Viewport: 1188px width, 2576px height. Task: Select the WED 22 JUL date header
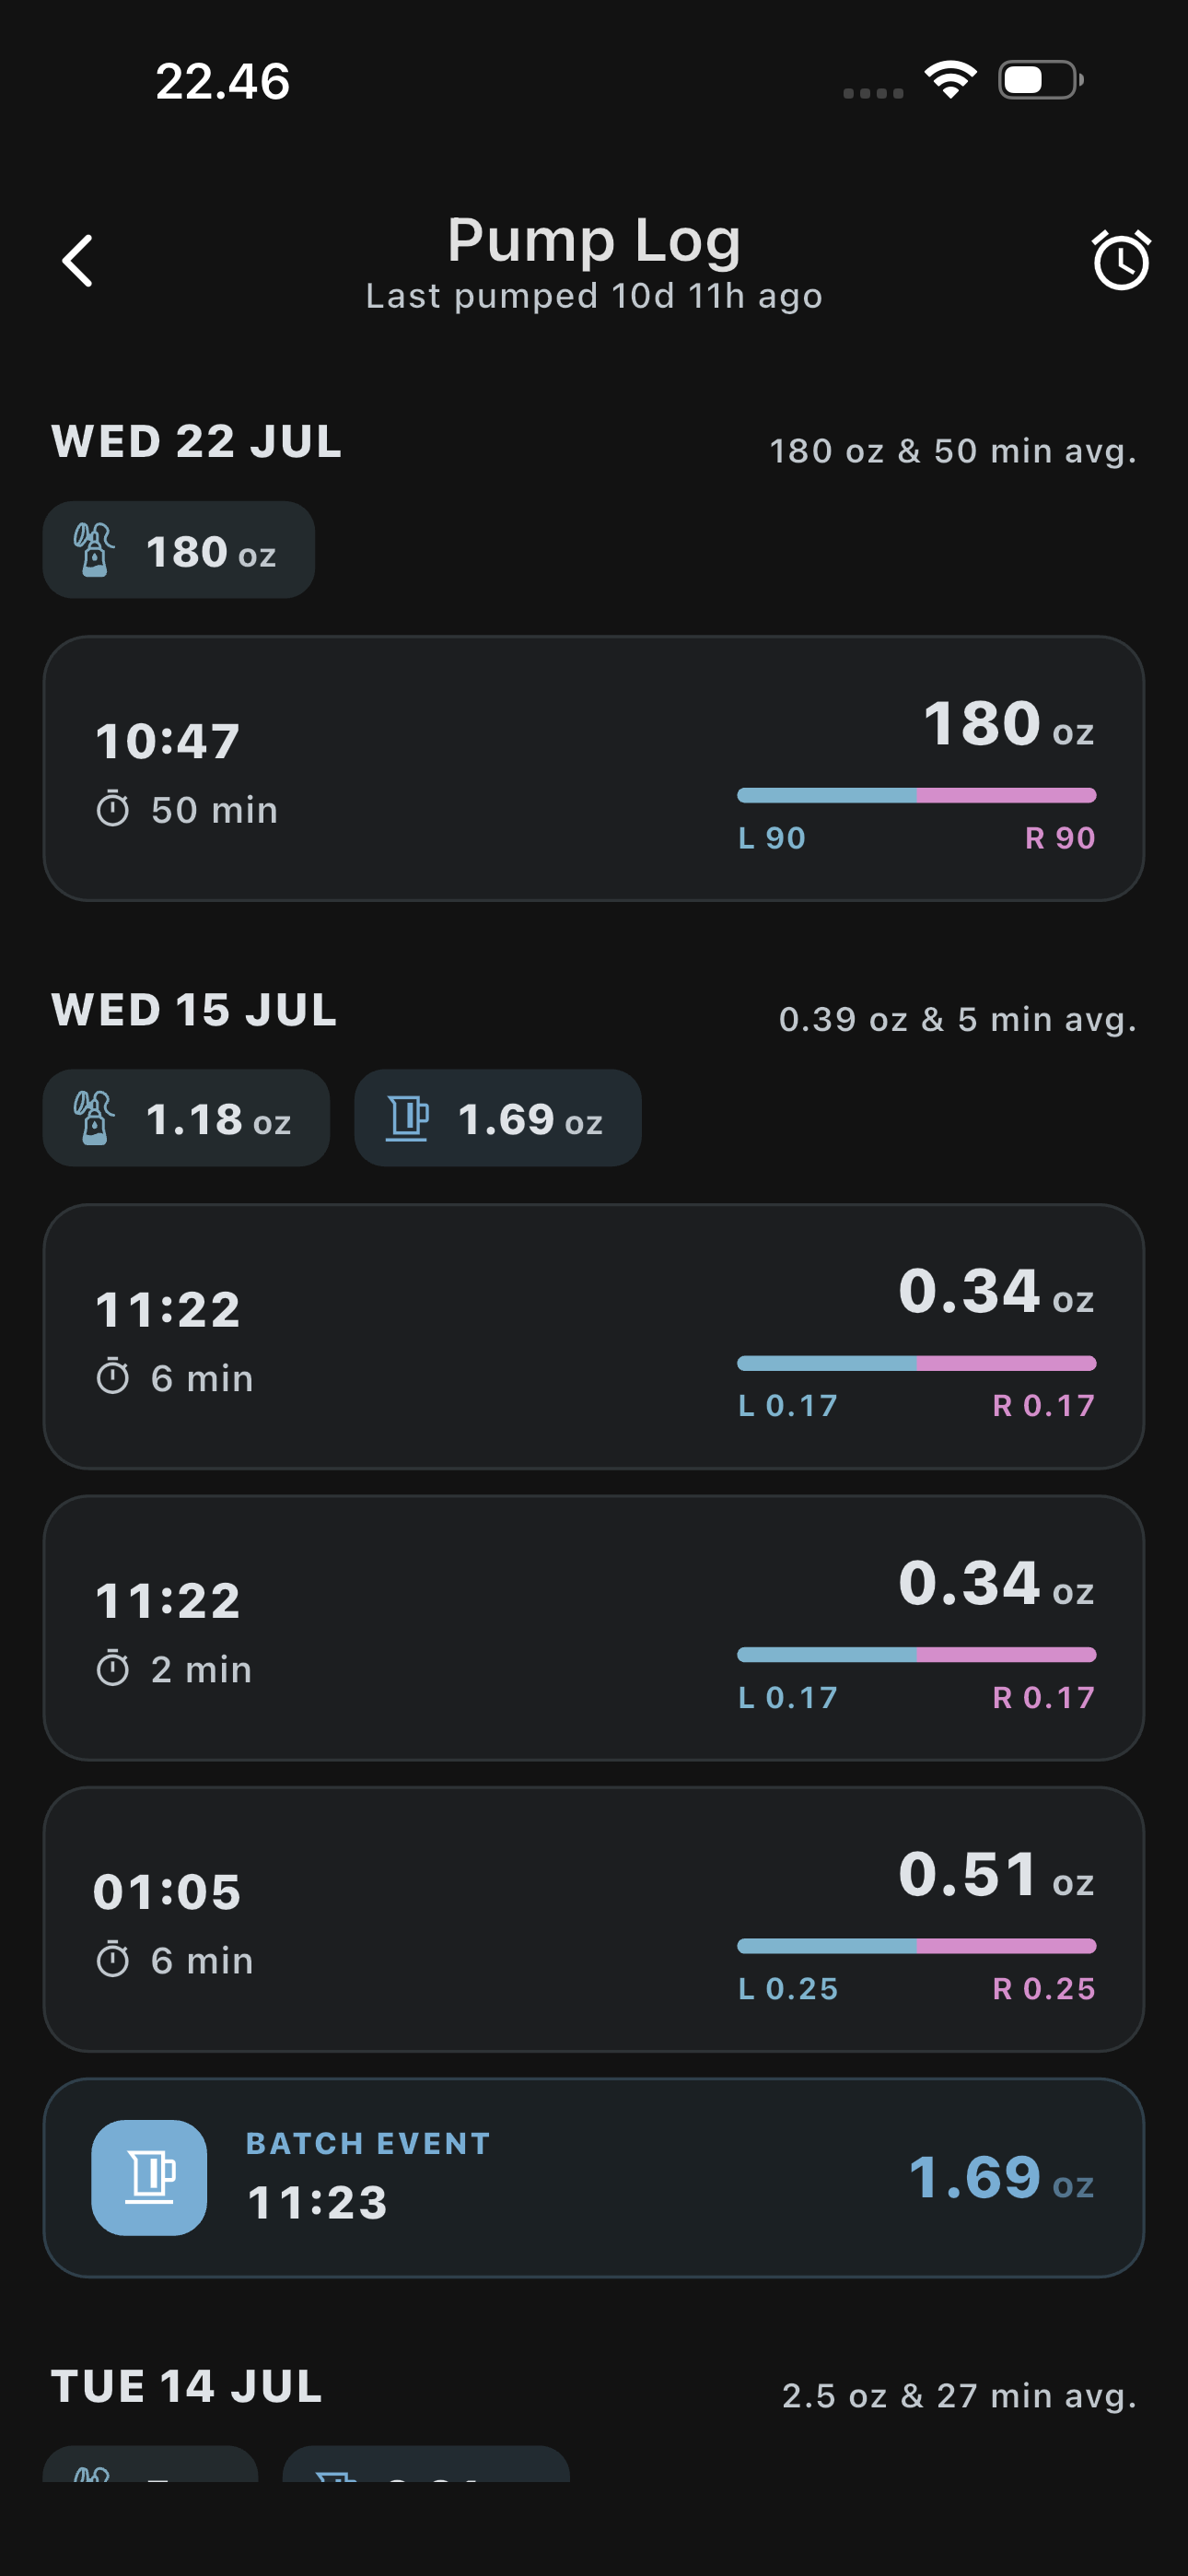(197, 441)
